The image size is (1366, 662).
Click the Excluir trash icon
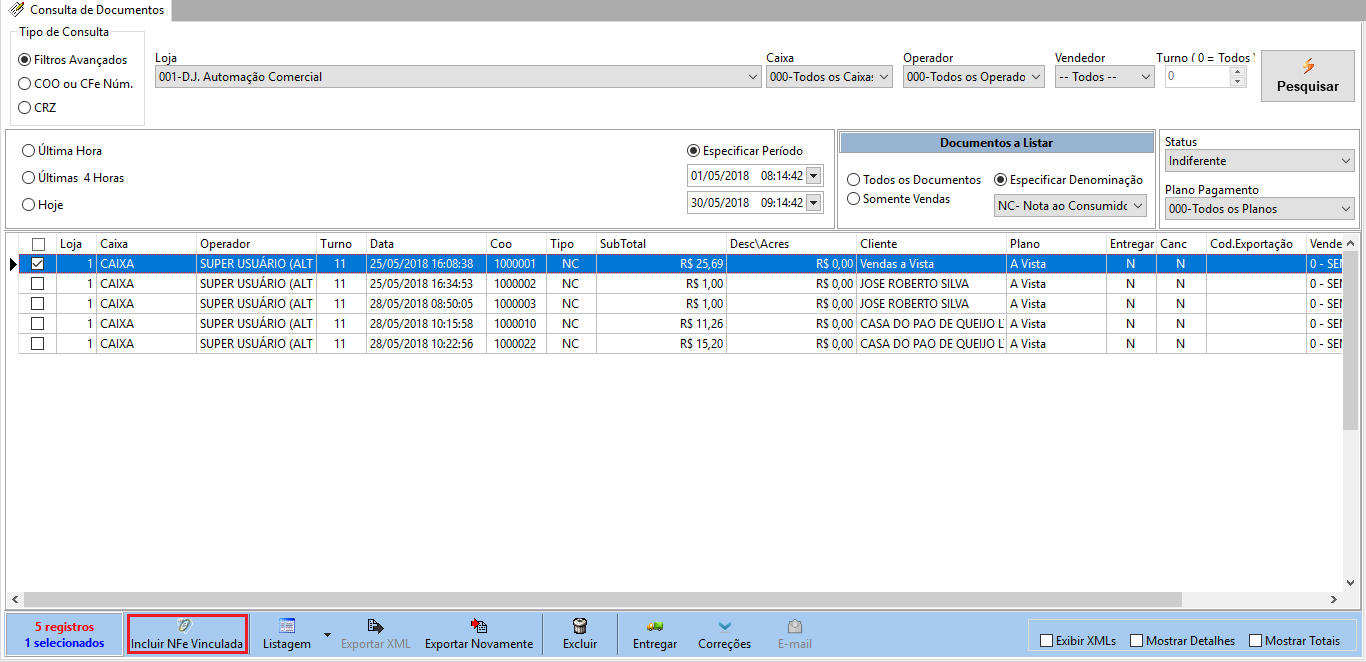(x=579, y=626)
